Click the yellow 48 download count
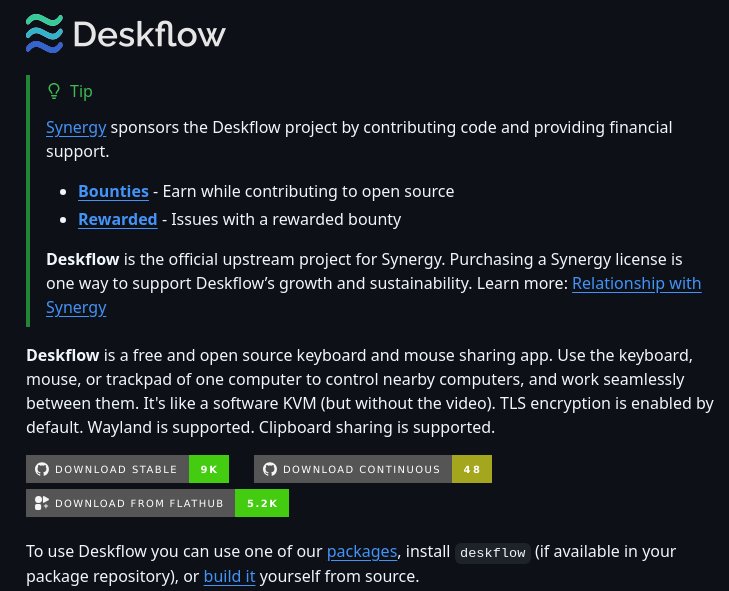 (471, 469)
